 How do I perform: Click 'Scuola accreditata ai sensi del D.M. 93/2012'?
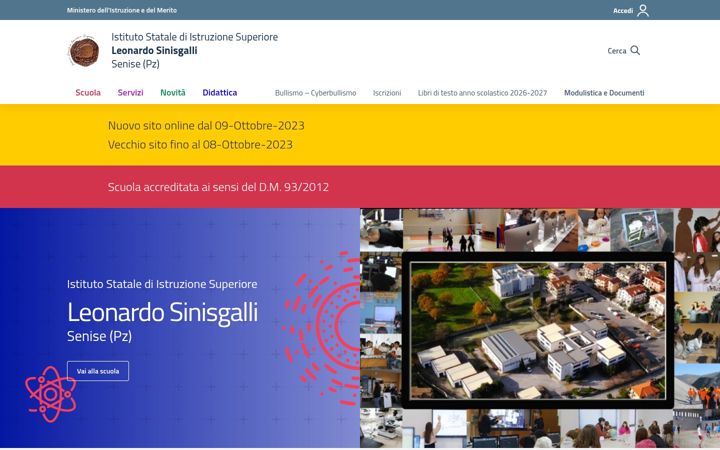tap(218, 187)
